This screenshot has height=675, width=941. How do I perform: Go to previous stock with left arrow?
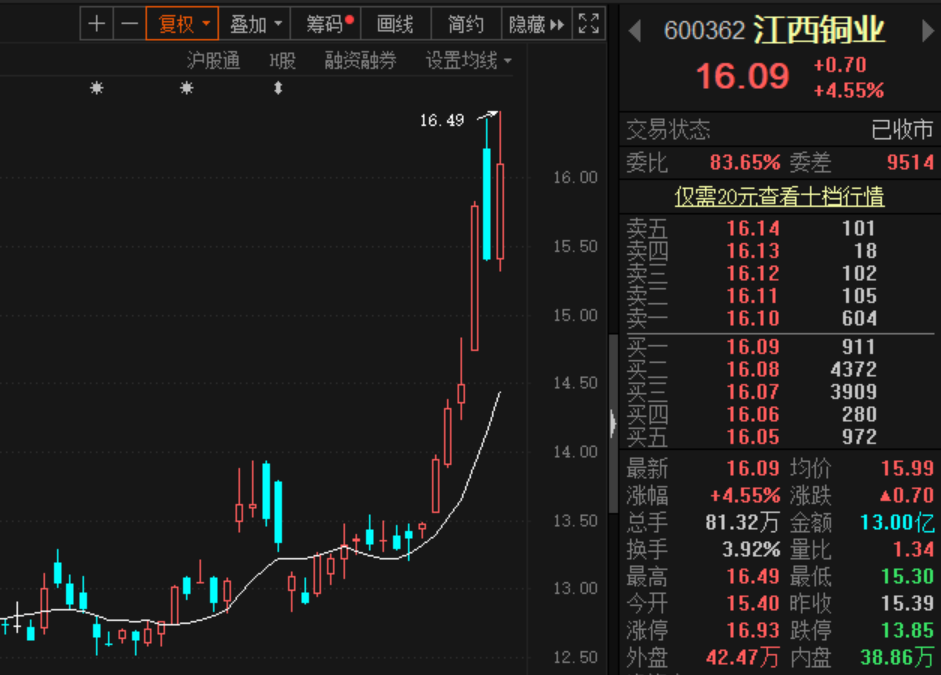click(634, 31)
